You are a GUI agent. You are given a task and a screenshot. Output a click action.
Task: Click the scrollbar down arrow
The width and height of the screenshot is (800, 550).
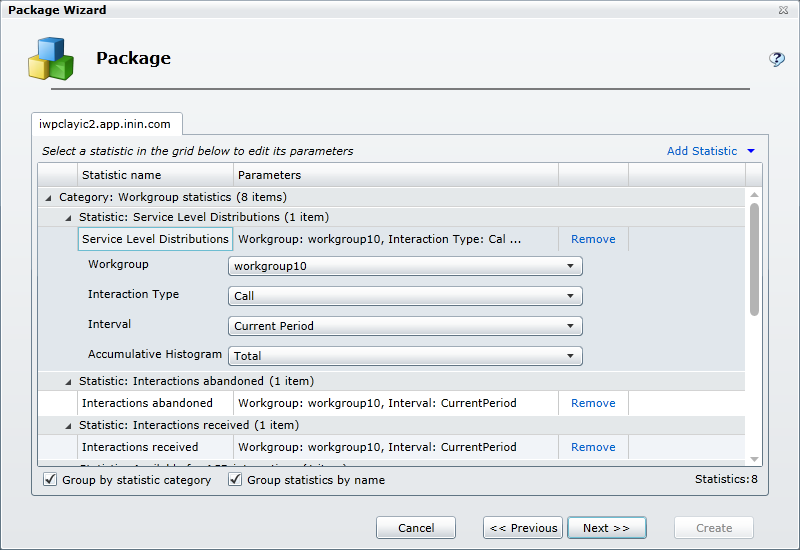tap(754, 458)
